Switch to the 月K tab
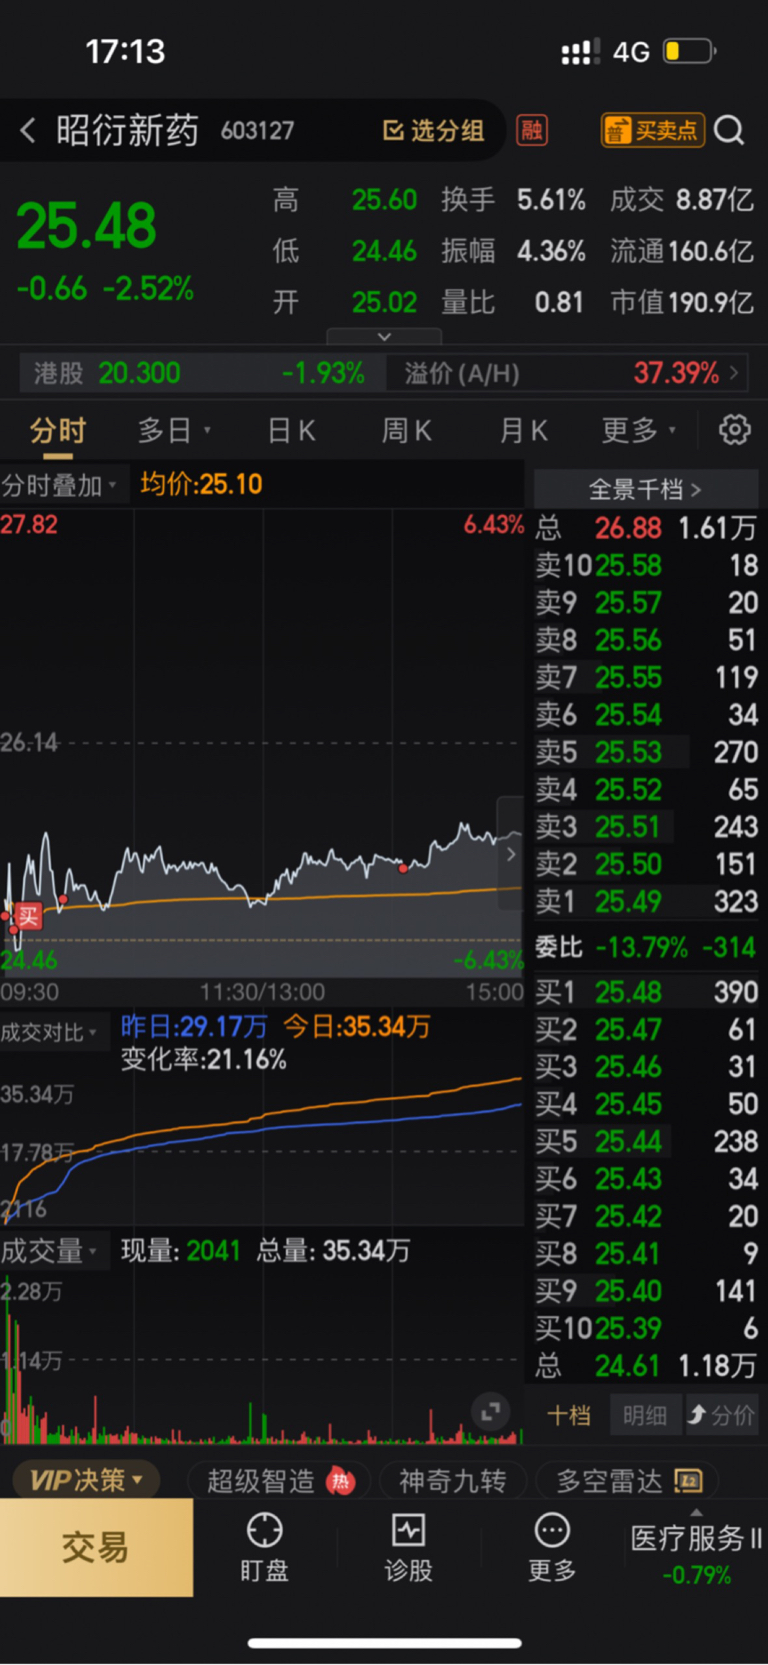This screenshot has width=768, height=1665. coord(523,431)
